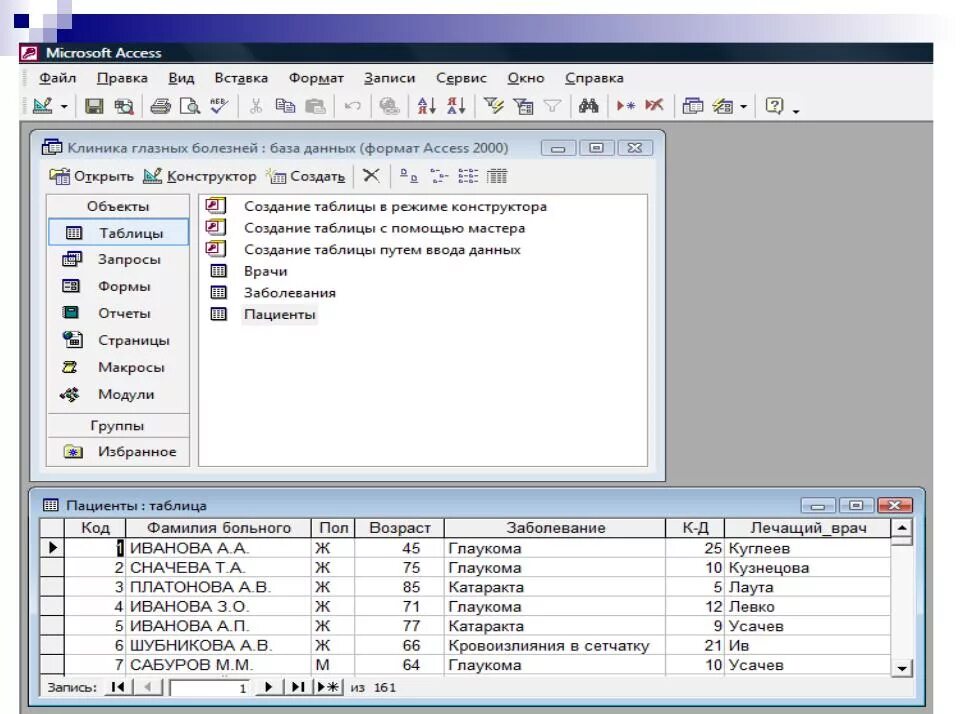Open the New Object dropdown arrow

(743, 107)
